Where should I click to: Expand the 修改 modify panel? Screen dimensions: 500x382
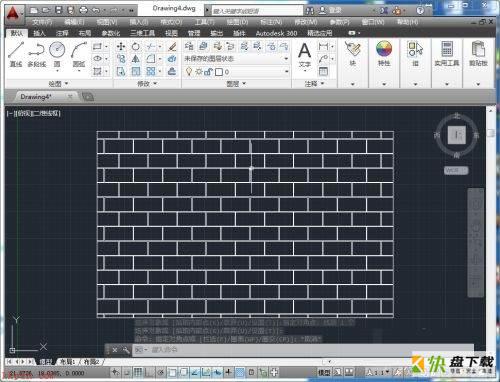pyautogui.click(x=147, y=84)
